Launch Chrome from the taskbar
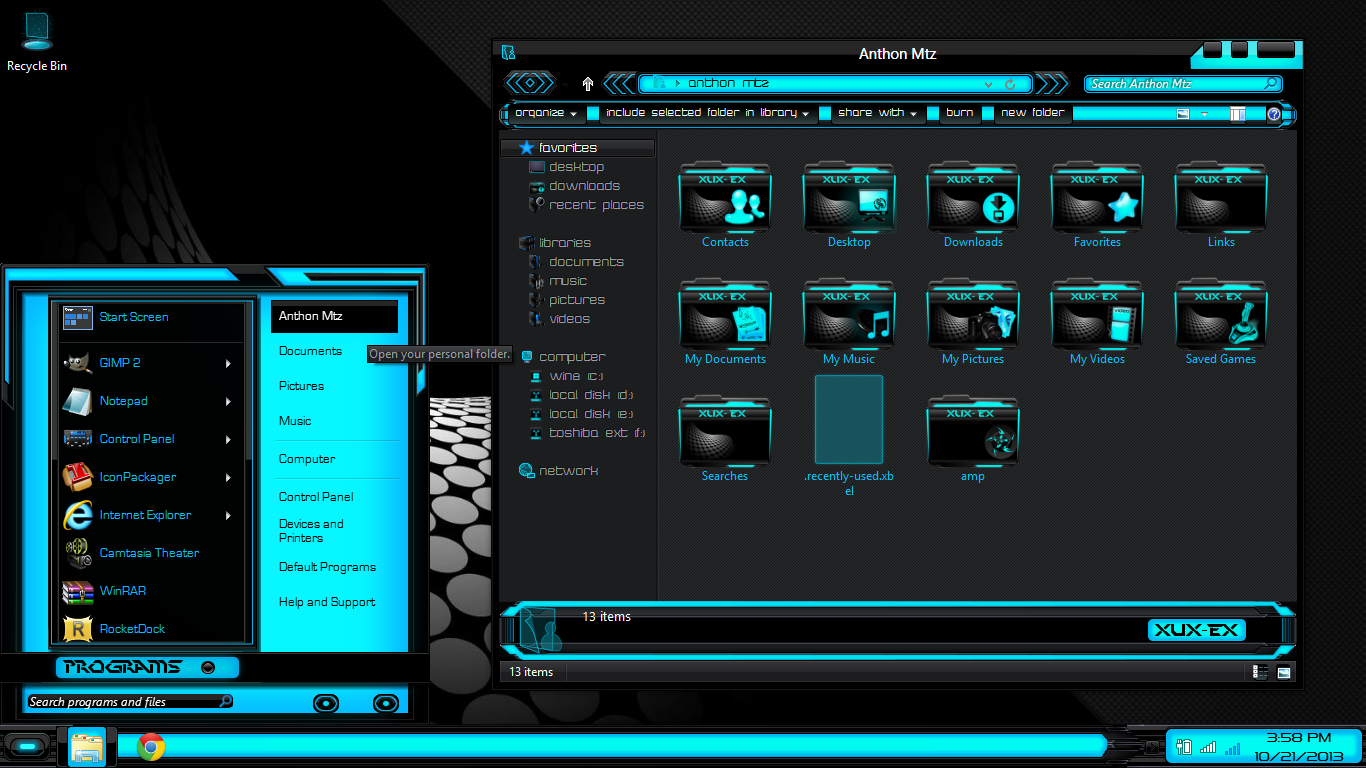1366x768 pixels. [x=151, y=746]
